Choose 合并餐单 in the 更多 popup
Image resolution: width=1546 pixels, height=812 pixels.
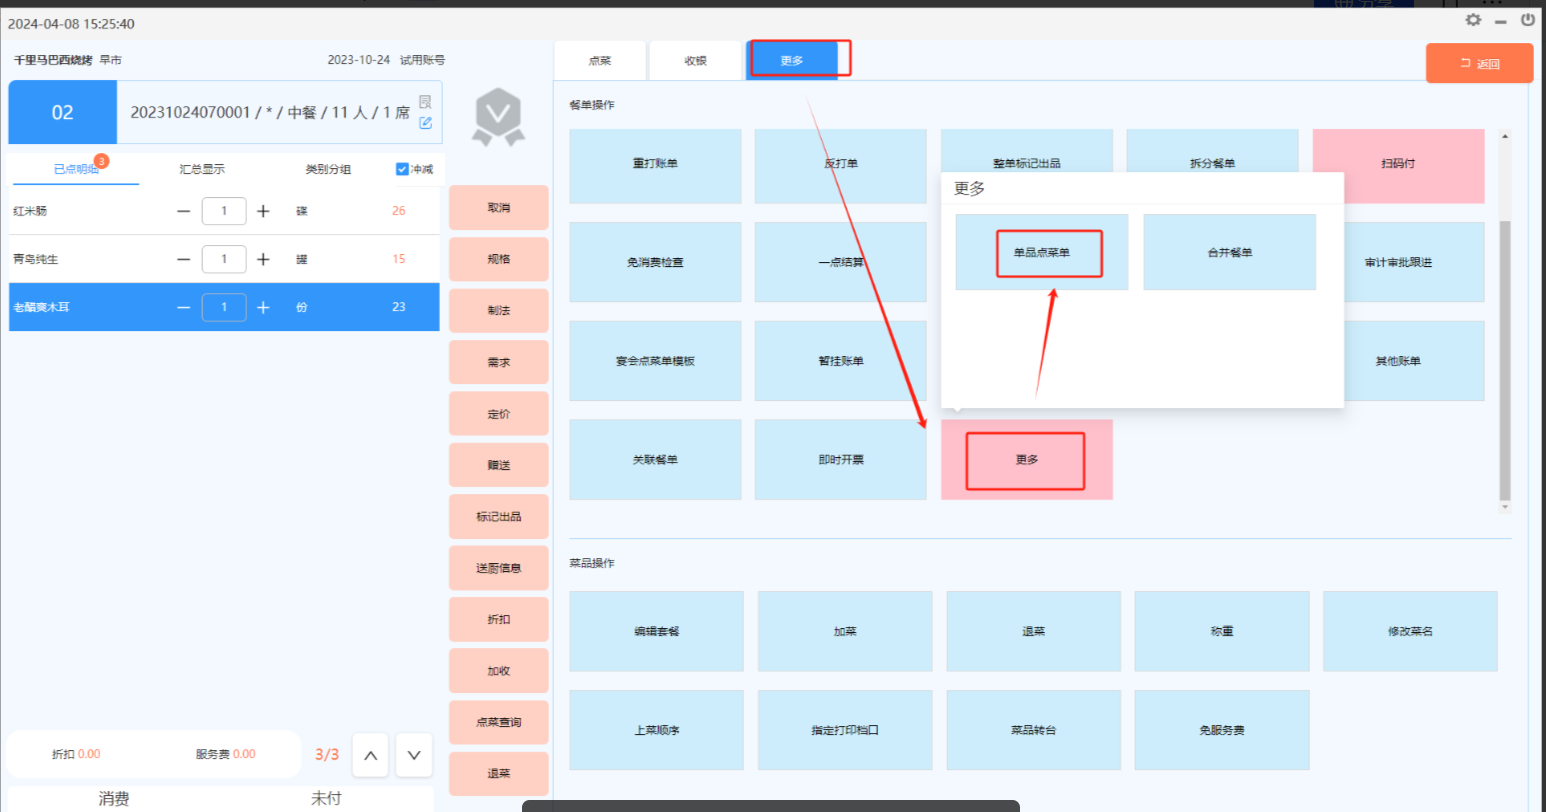coord(1229,253)
